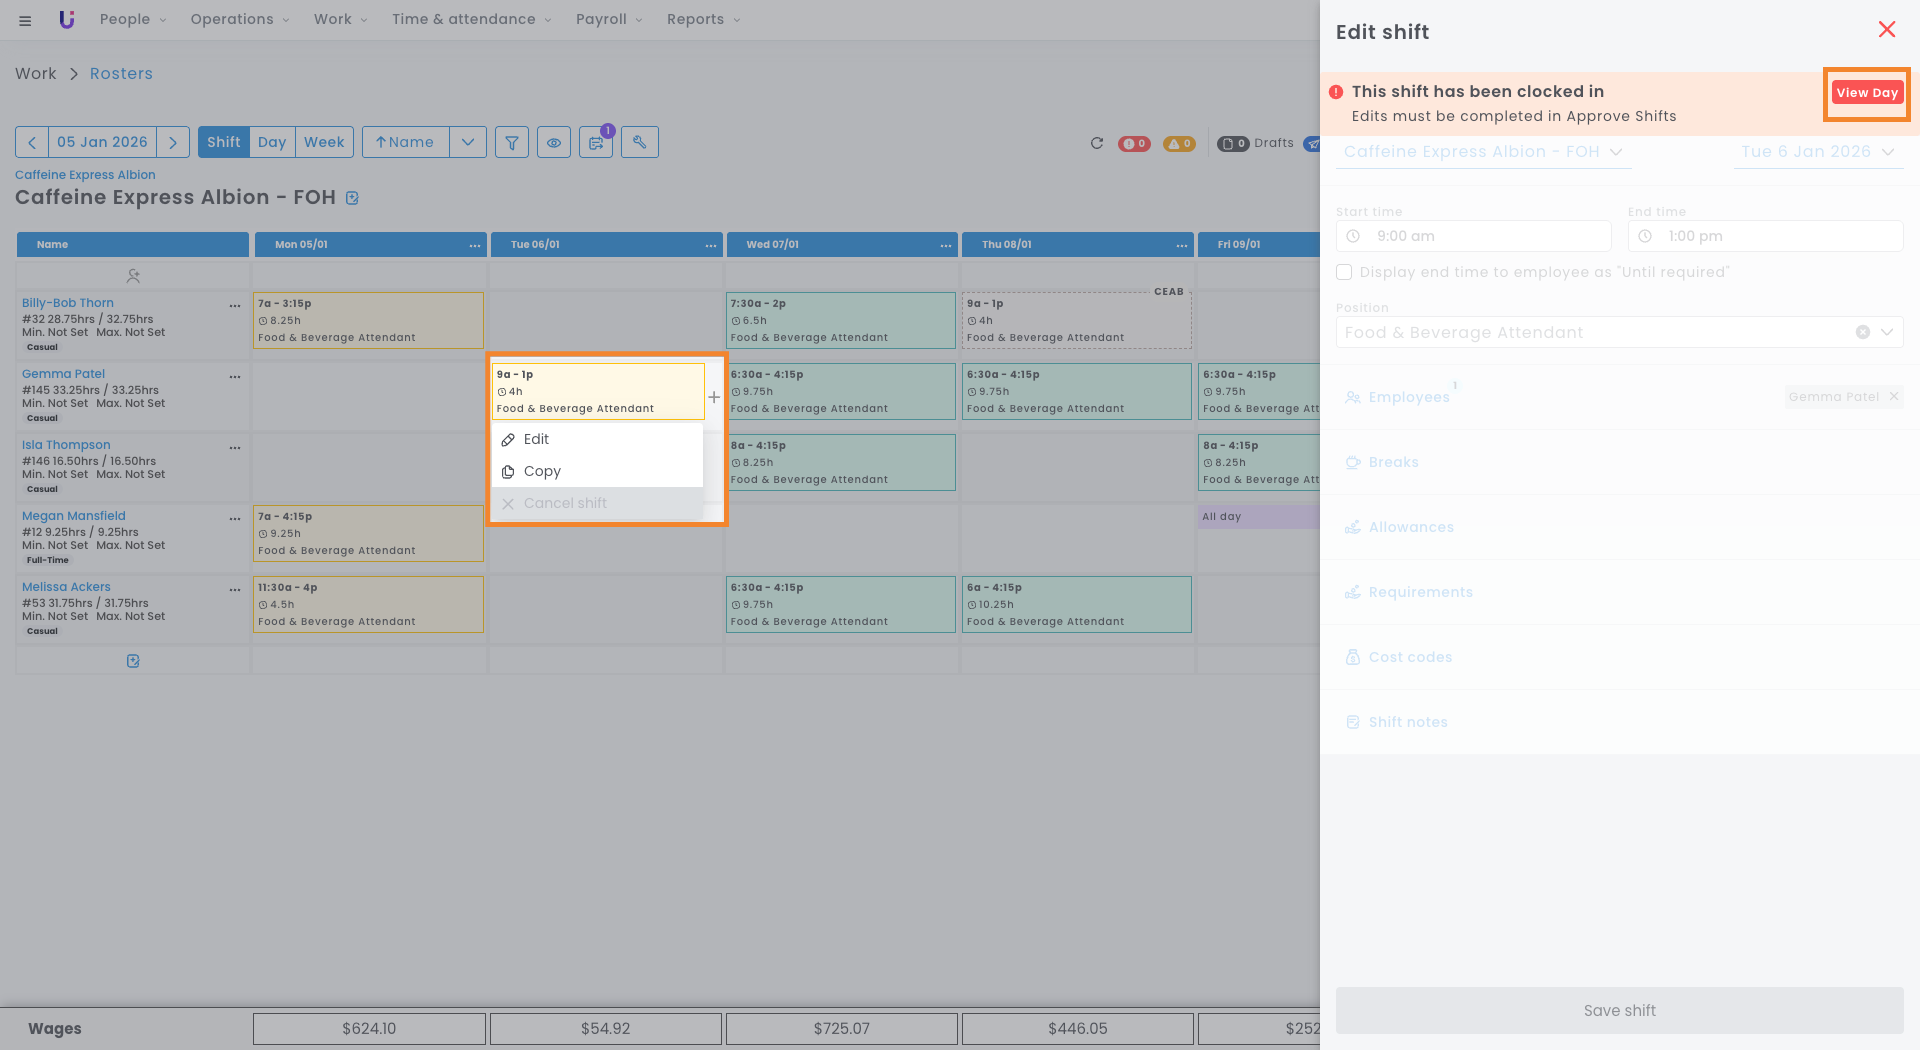
Task: Click the eye visibility icon in toolbar
Action: point(554,142)
